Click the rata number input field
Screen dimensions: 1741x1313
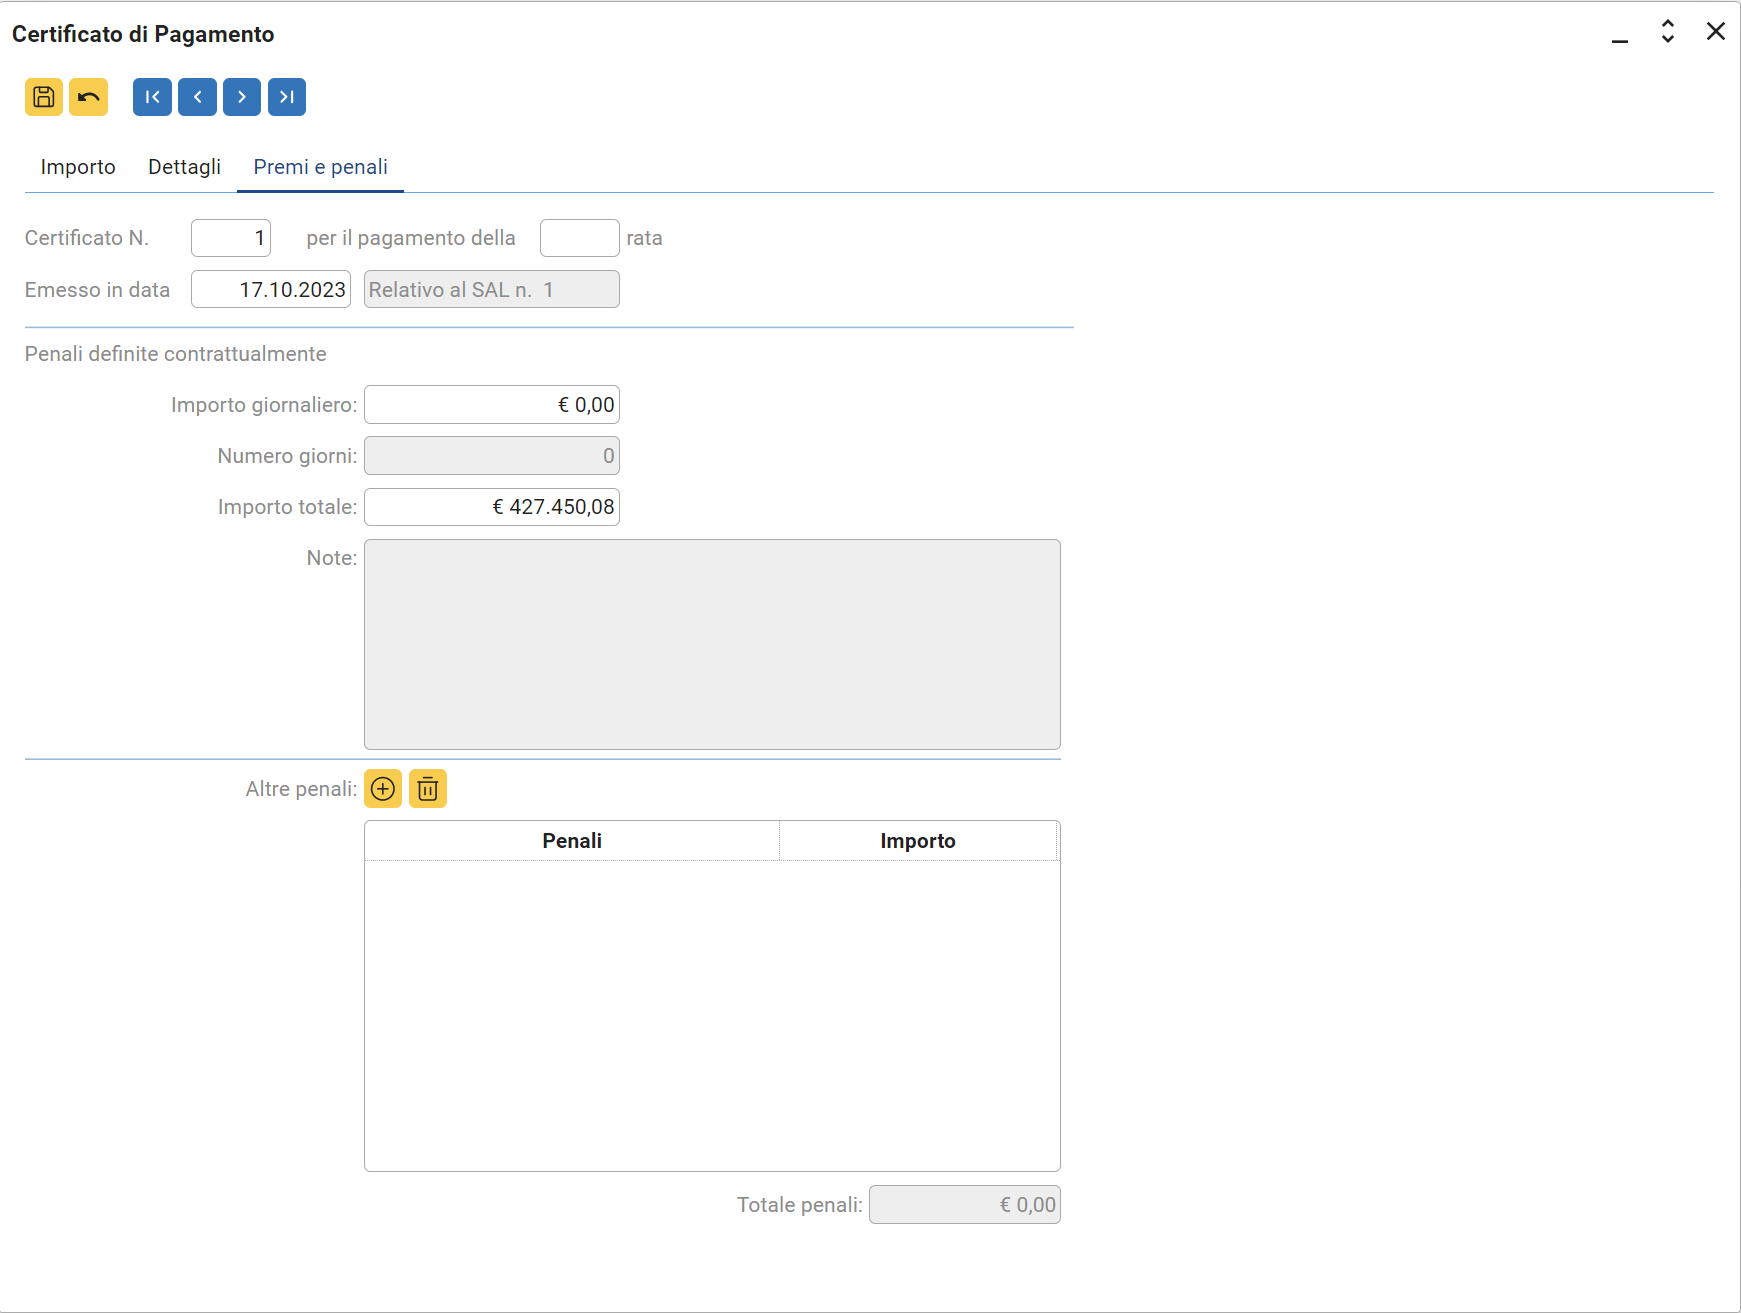[x=579, y=238]
